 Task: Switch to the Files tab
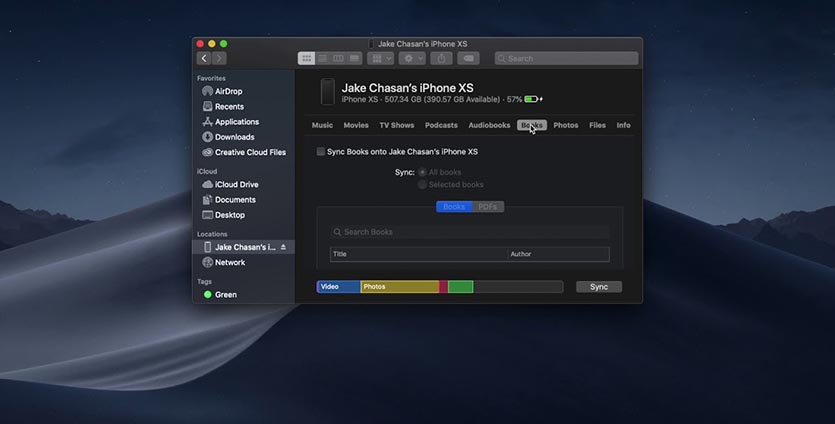click(597, 125)
